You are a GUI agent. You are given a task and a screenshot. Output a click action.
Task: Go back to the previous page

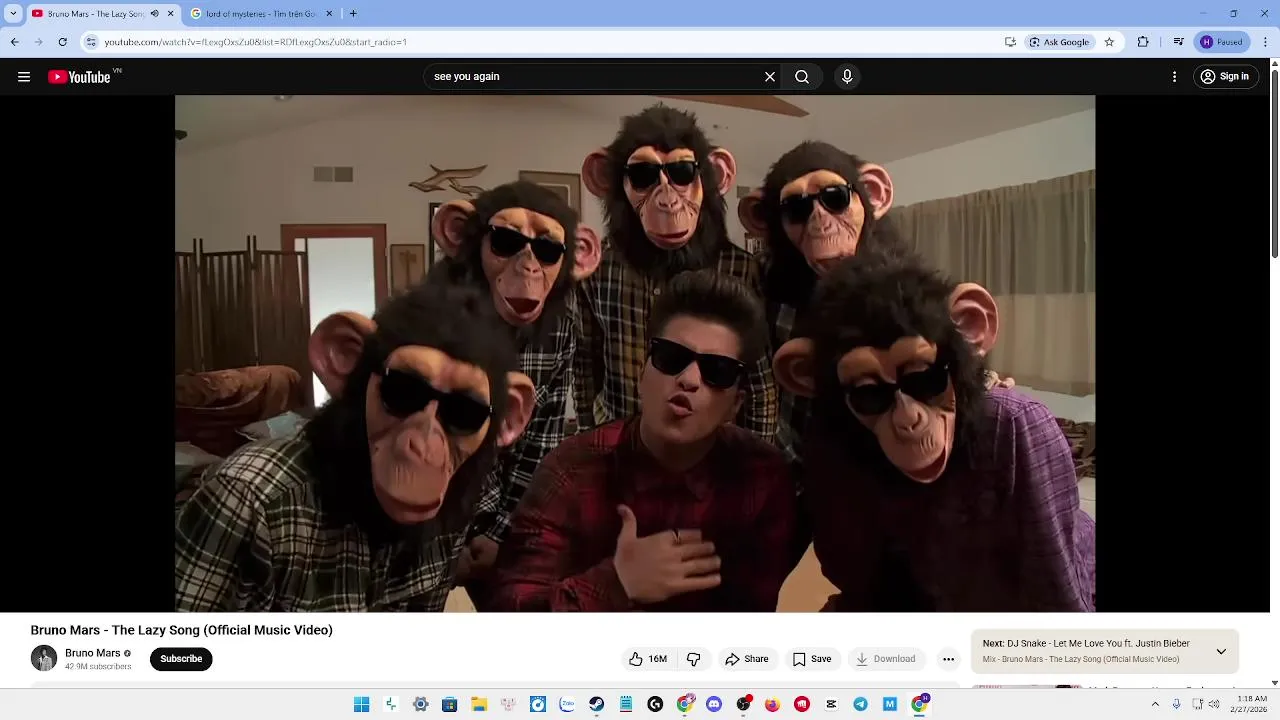point(14,42)
